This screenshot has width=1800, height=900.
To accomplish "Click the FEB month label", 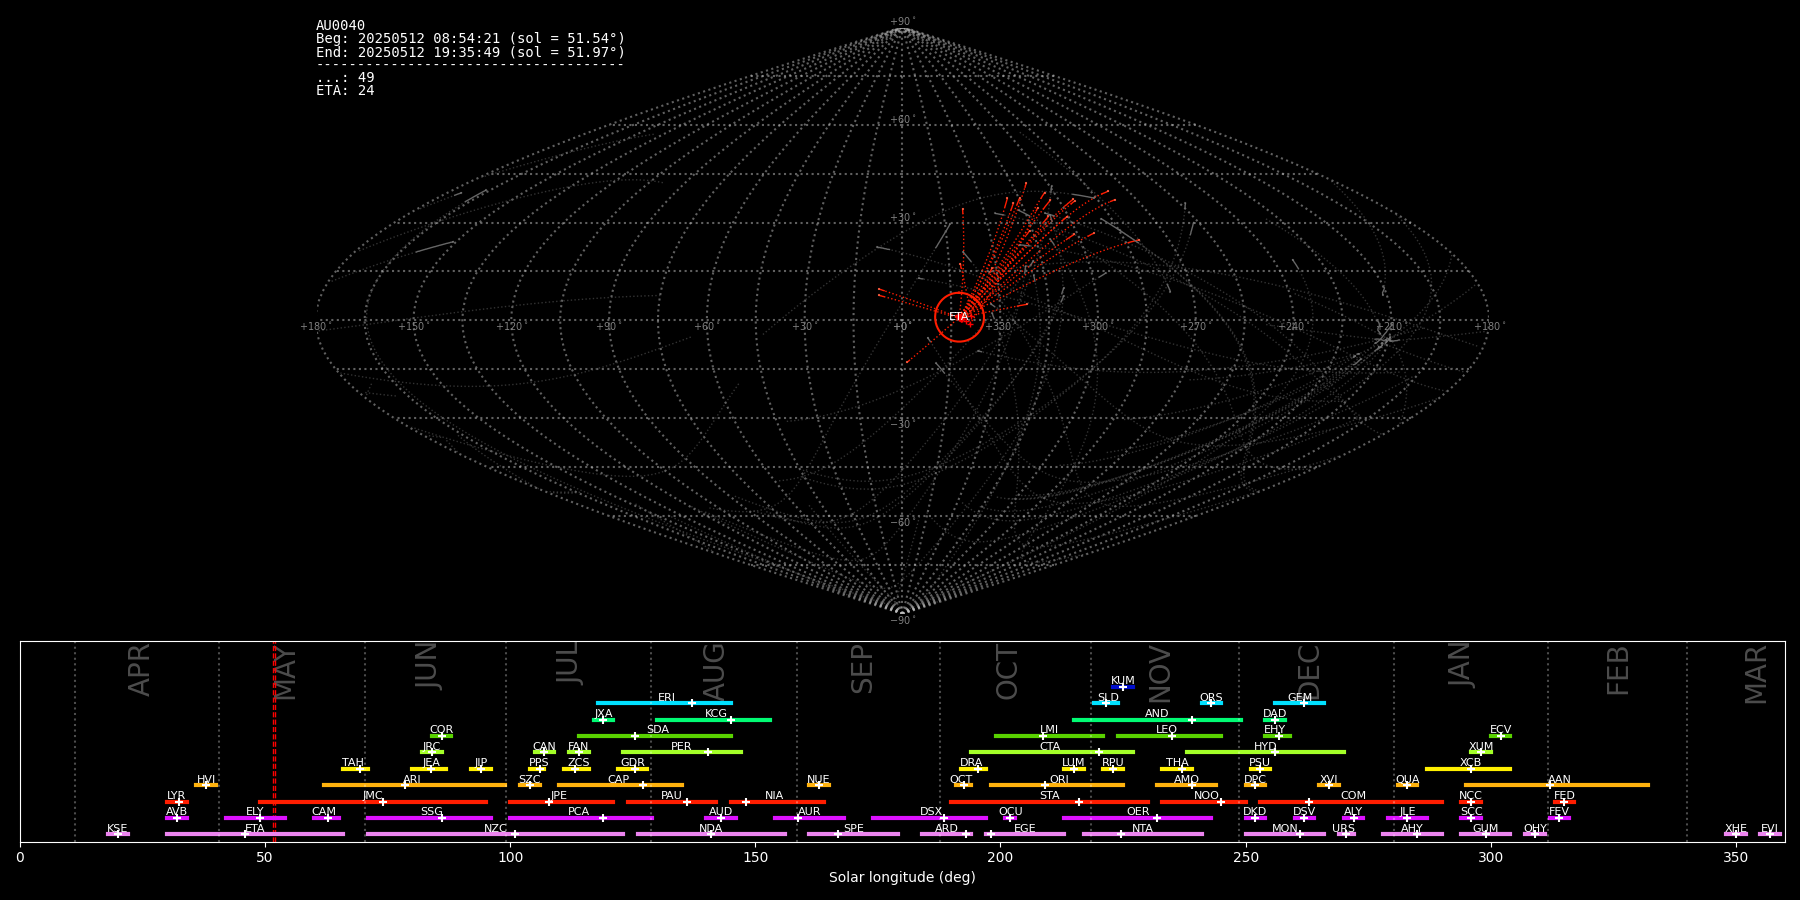I will coord(1618,670).
